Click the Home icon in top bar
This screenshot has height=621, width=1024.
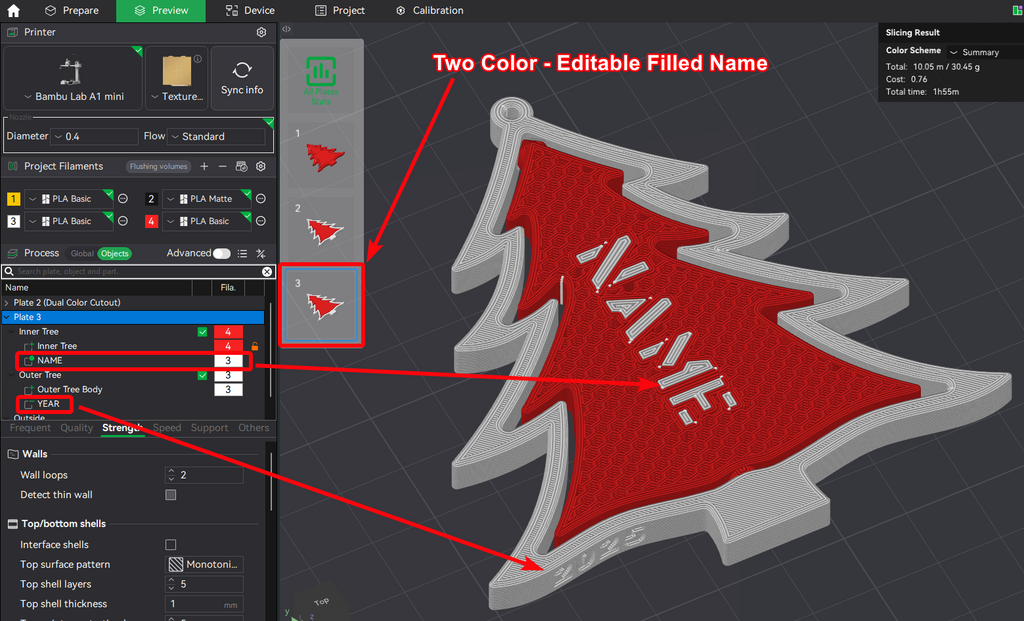click(13, 10)
